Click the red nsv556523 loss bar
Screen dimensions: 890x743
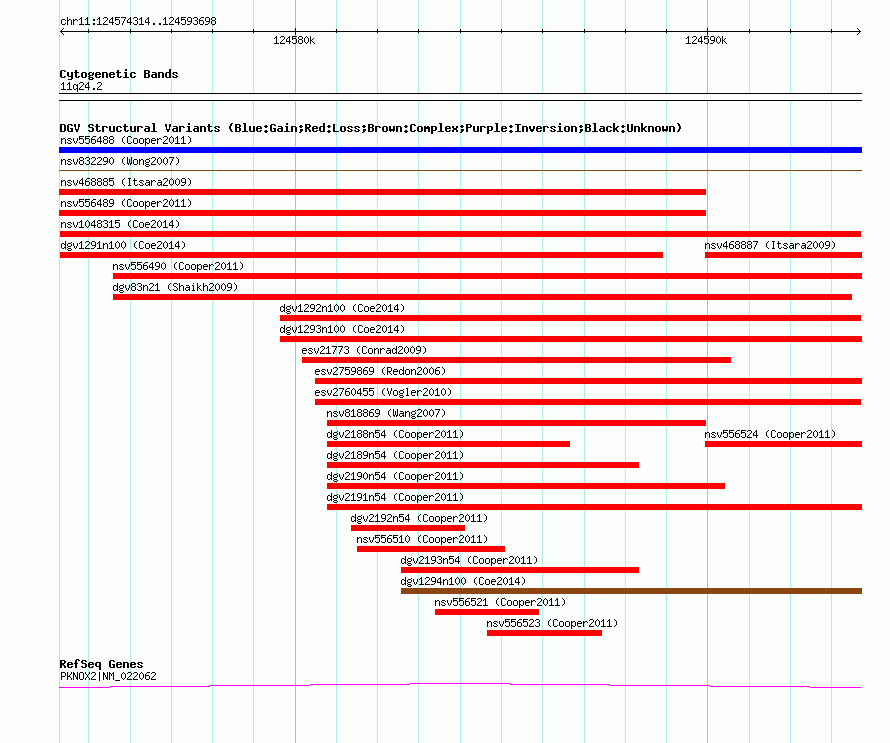coord(544,633)
